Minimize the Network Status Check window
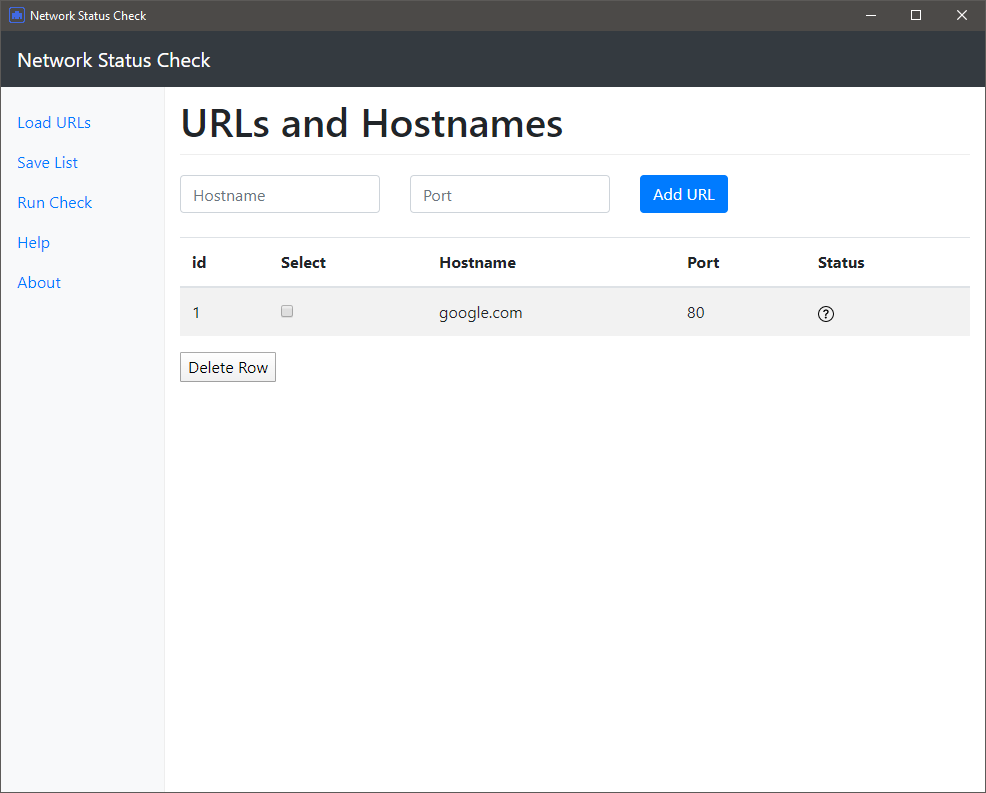Image resolution: width=986 pixels, height=793 pixels. pyautogui.click(x=871, y=15)
